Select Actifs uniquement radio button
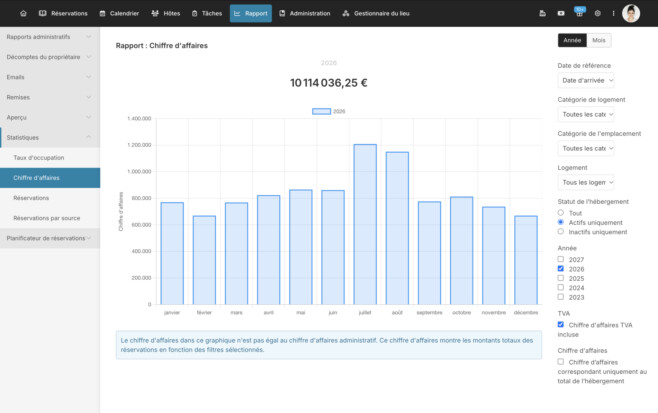Screen dimensions: 658x413 pyautogui.click(x=561, y=222)
